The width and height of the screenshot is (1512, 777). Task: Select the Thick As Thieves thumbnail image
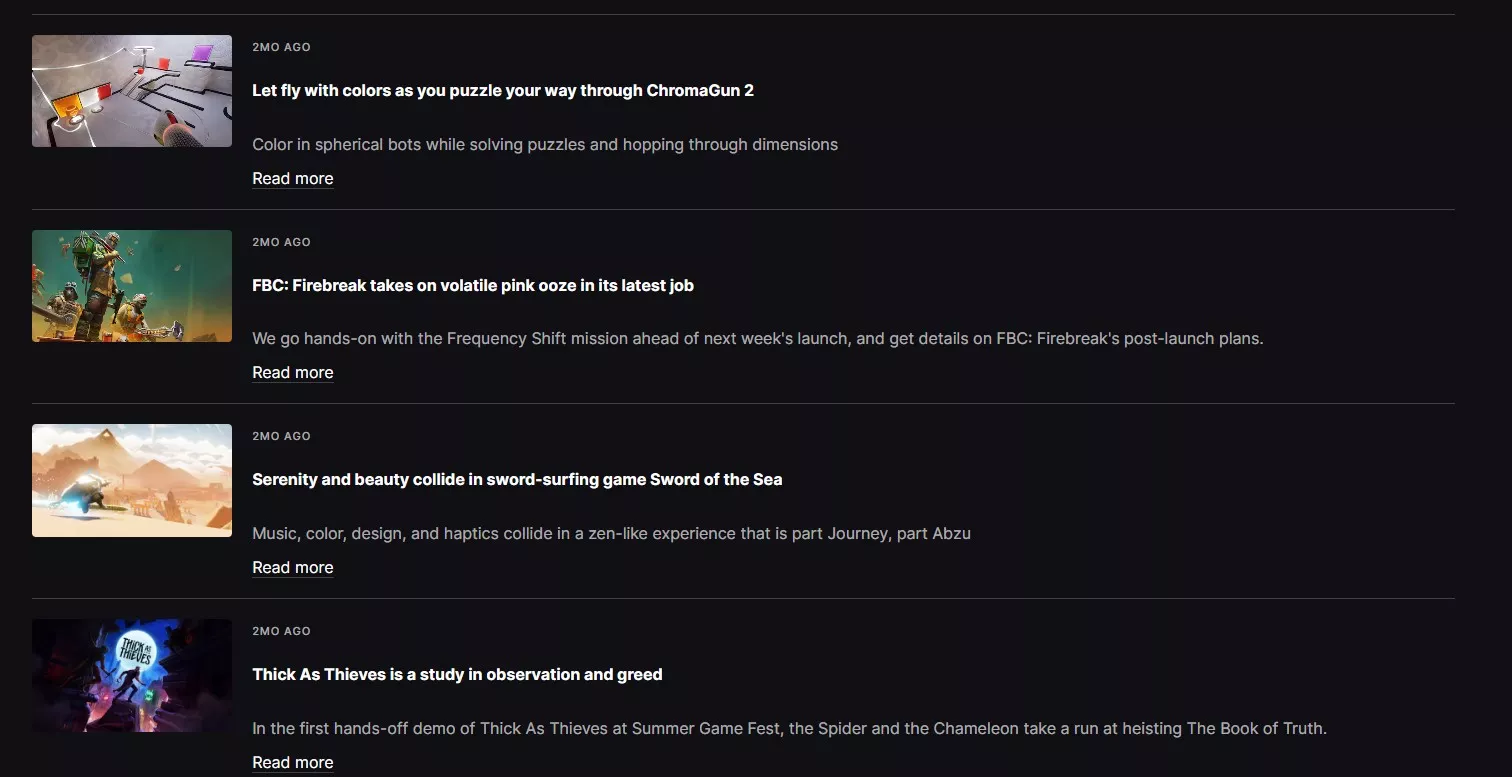(x=132, y=675)
